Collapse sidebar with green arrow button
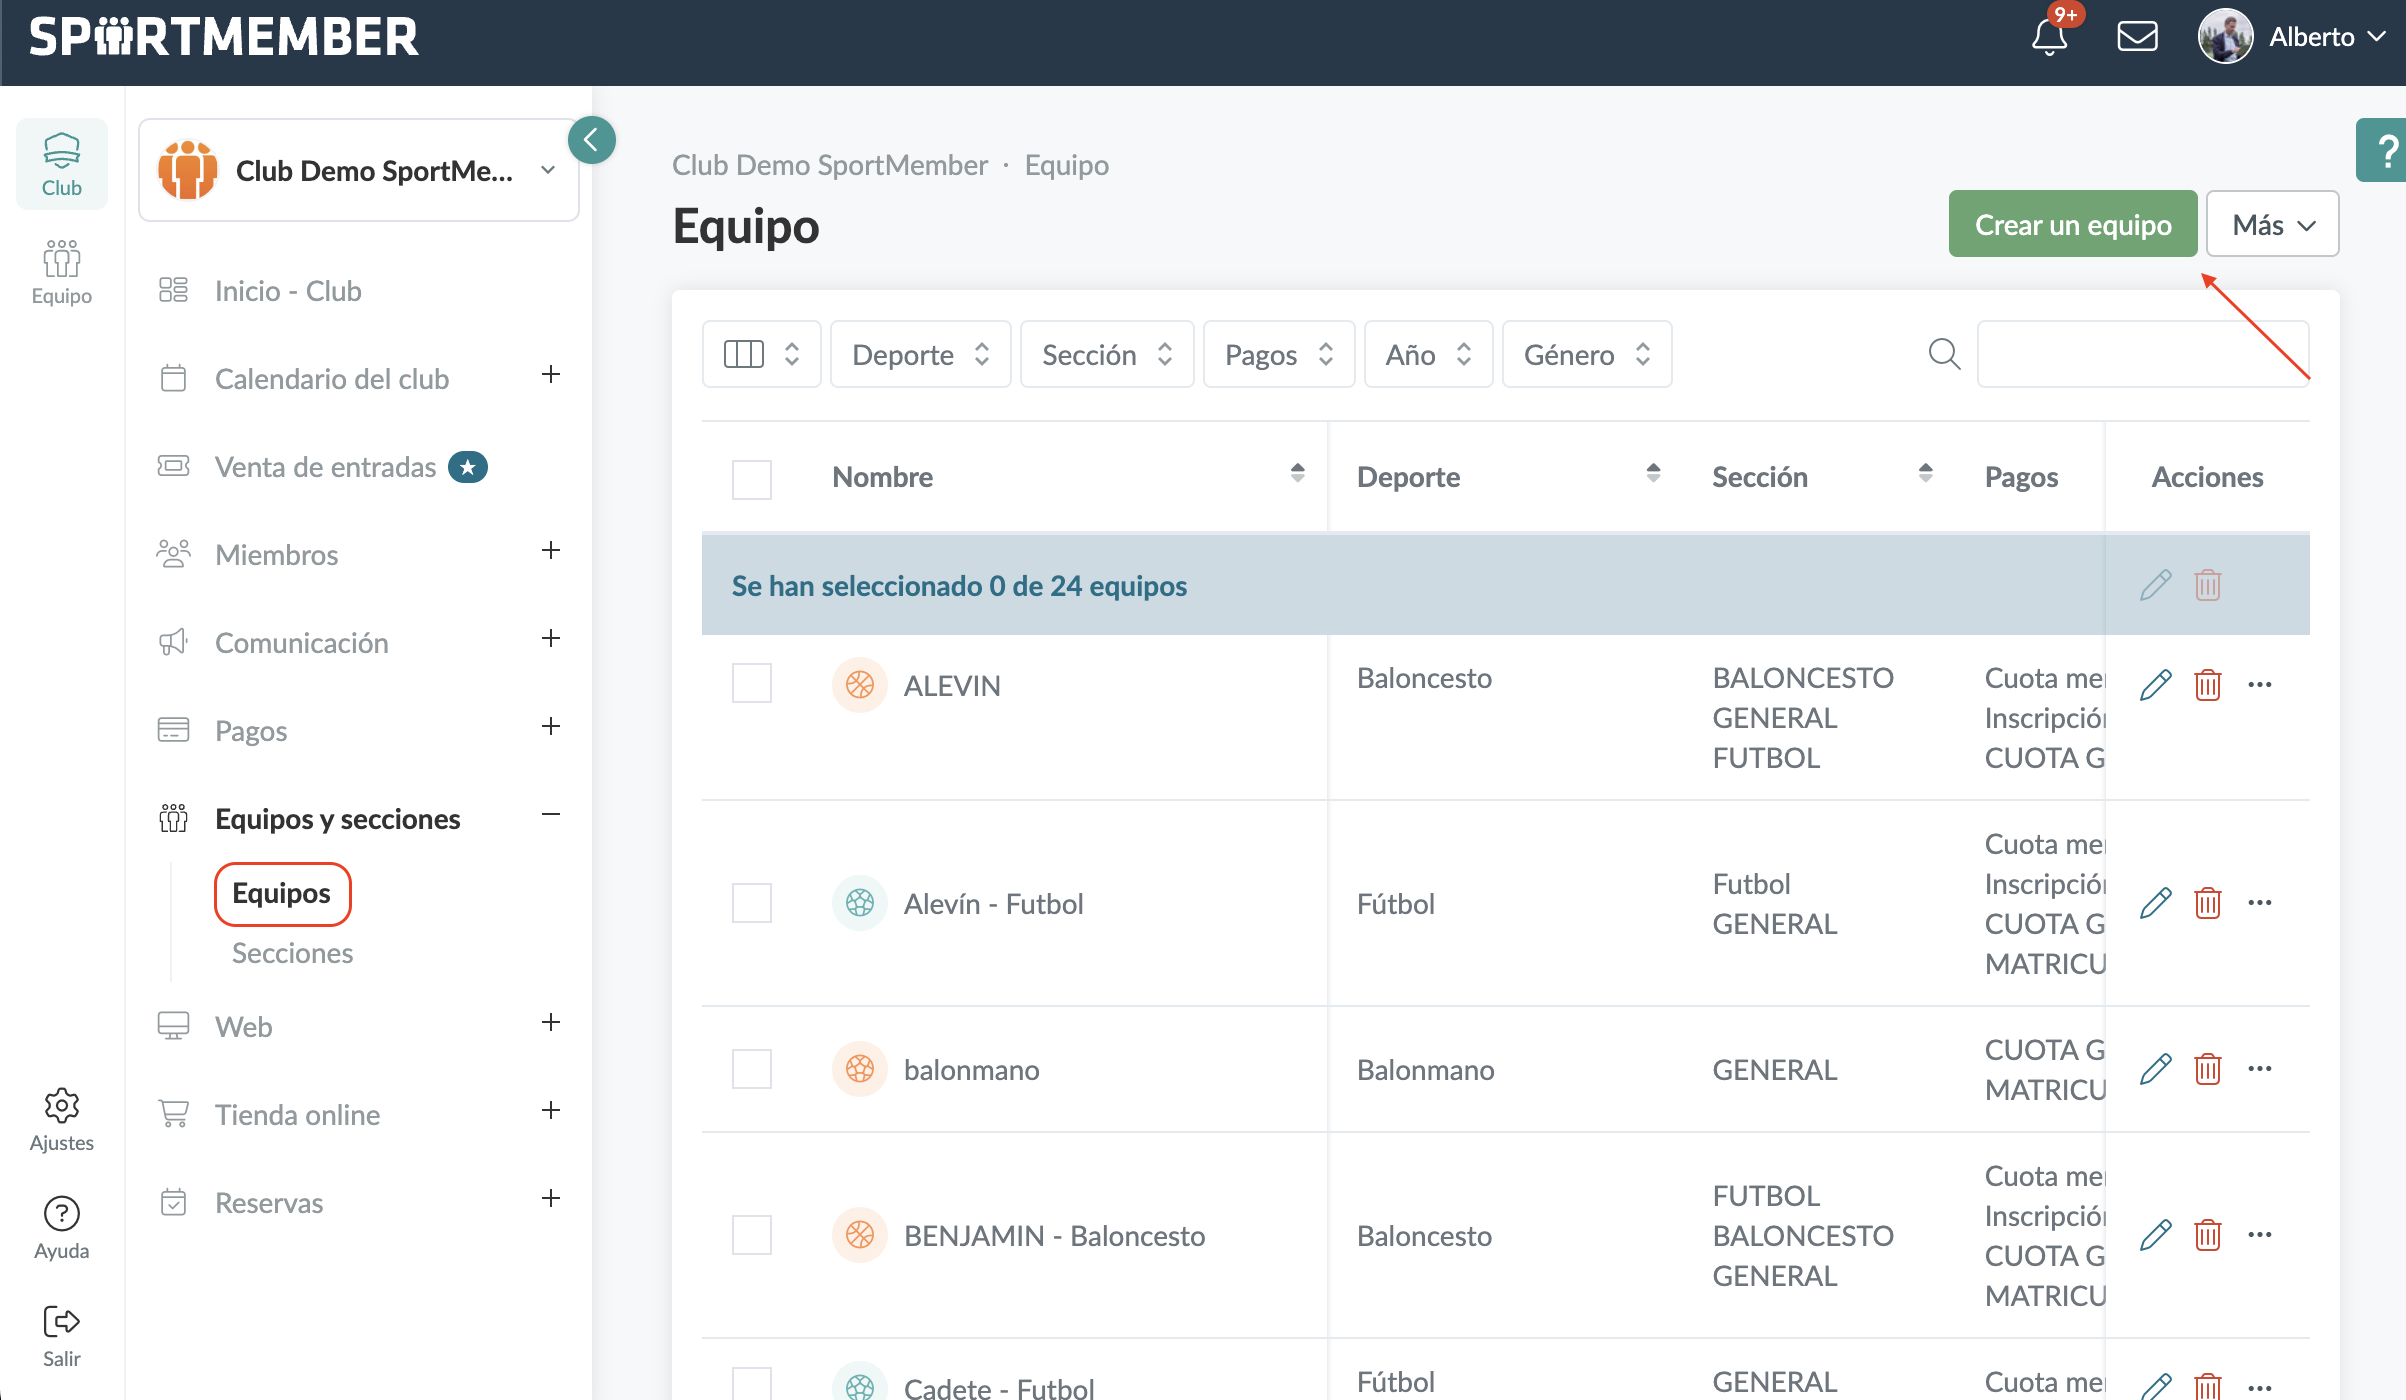Viewport: 2406px width, 1400px height. click(591, 140)
